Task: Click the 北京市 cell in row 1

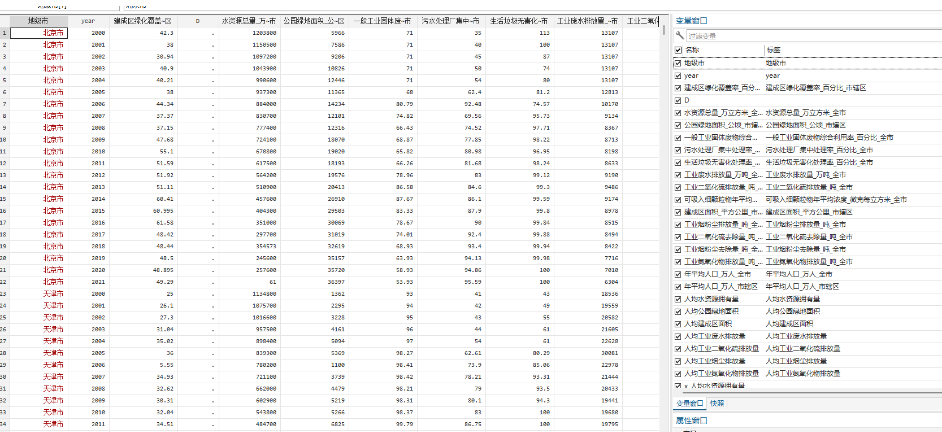Action: 39,33
